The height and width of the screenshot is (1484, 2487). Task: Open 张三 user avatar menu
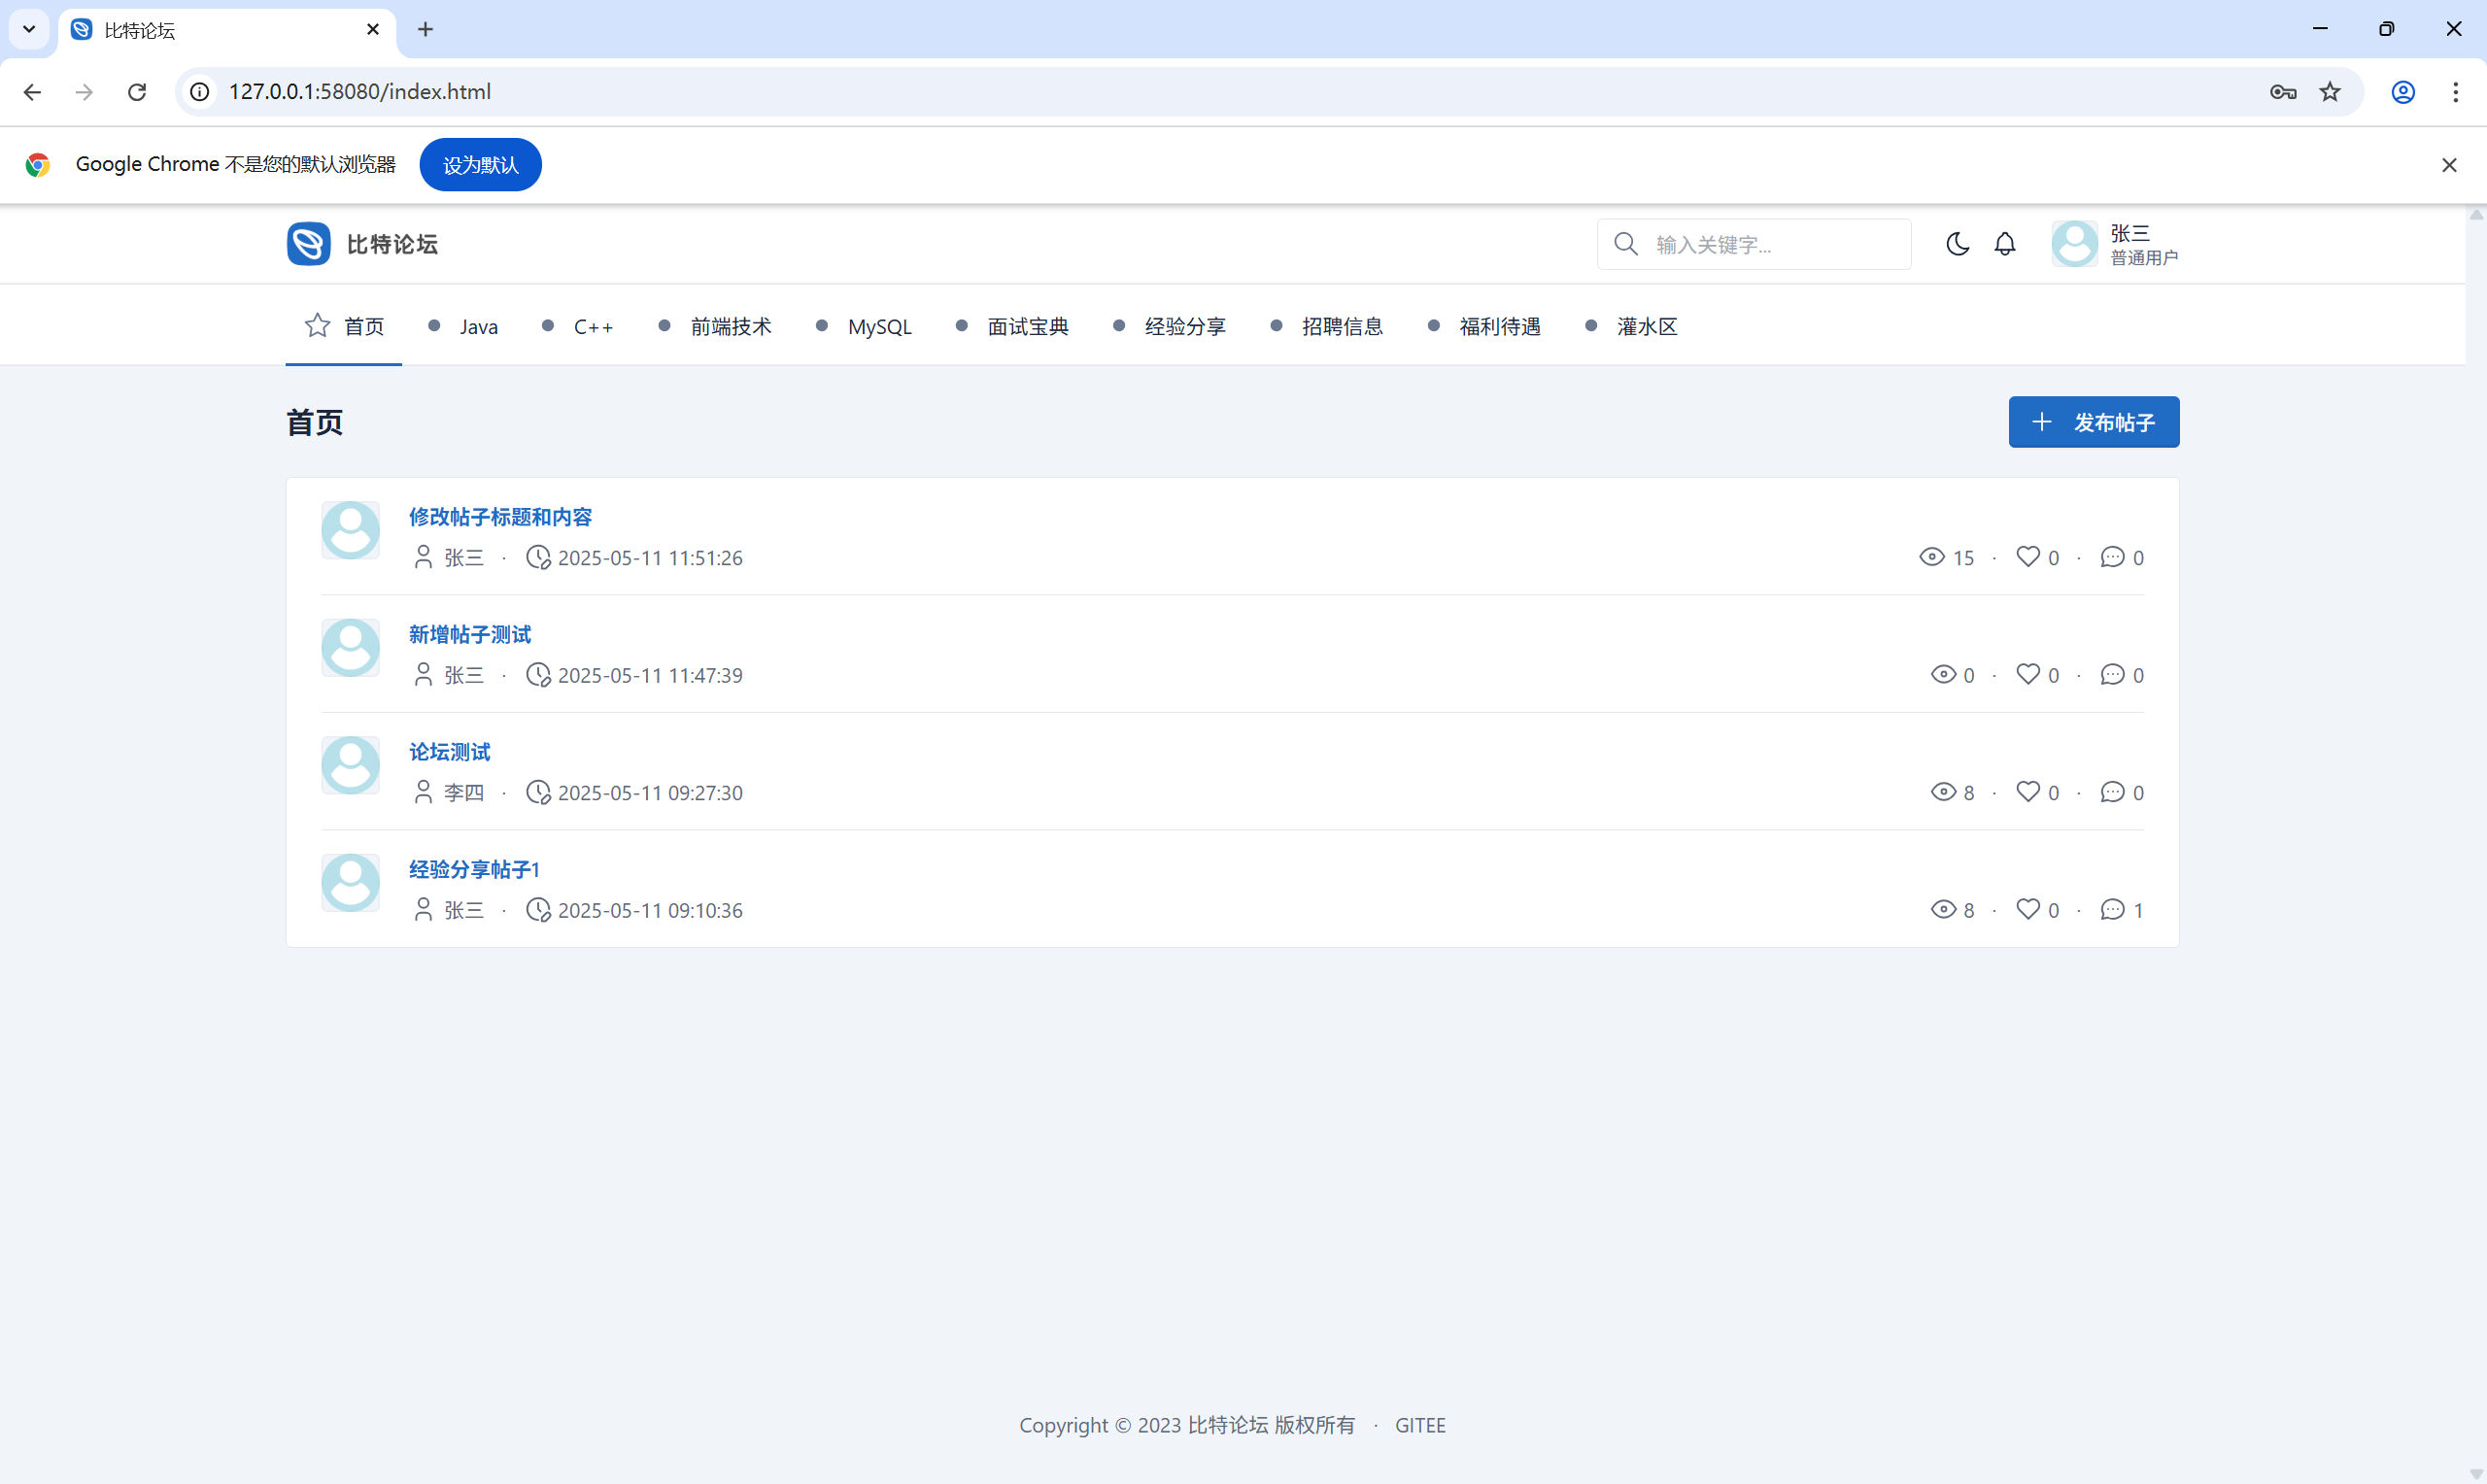tap(2074, 244)
